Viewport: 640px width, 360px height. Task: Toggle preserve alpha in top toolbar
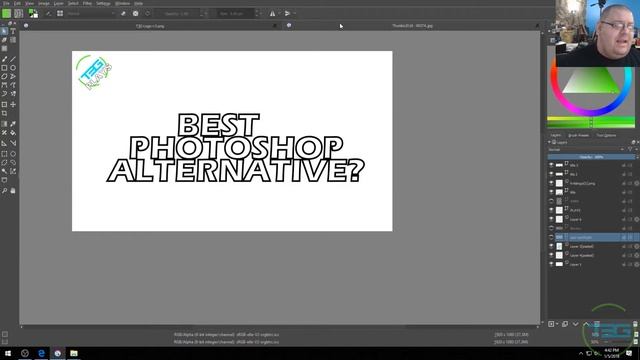click(x=136, y=13)
